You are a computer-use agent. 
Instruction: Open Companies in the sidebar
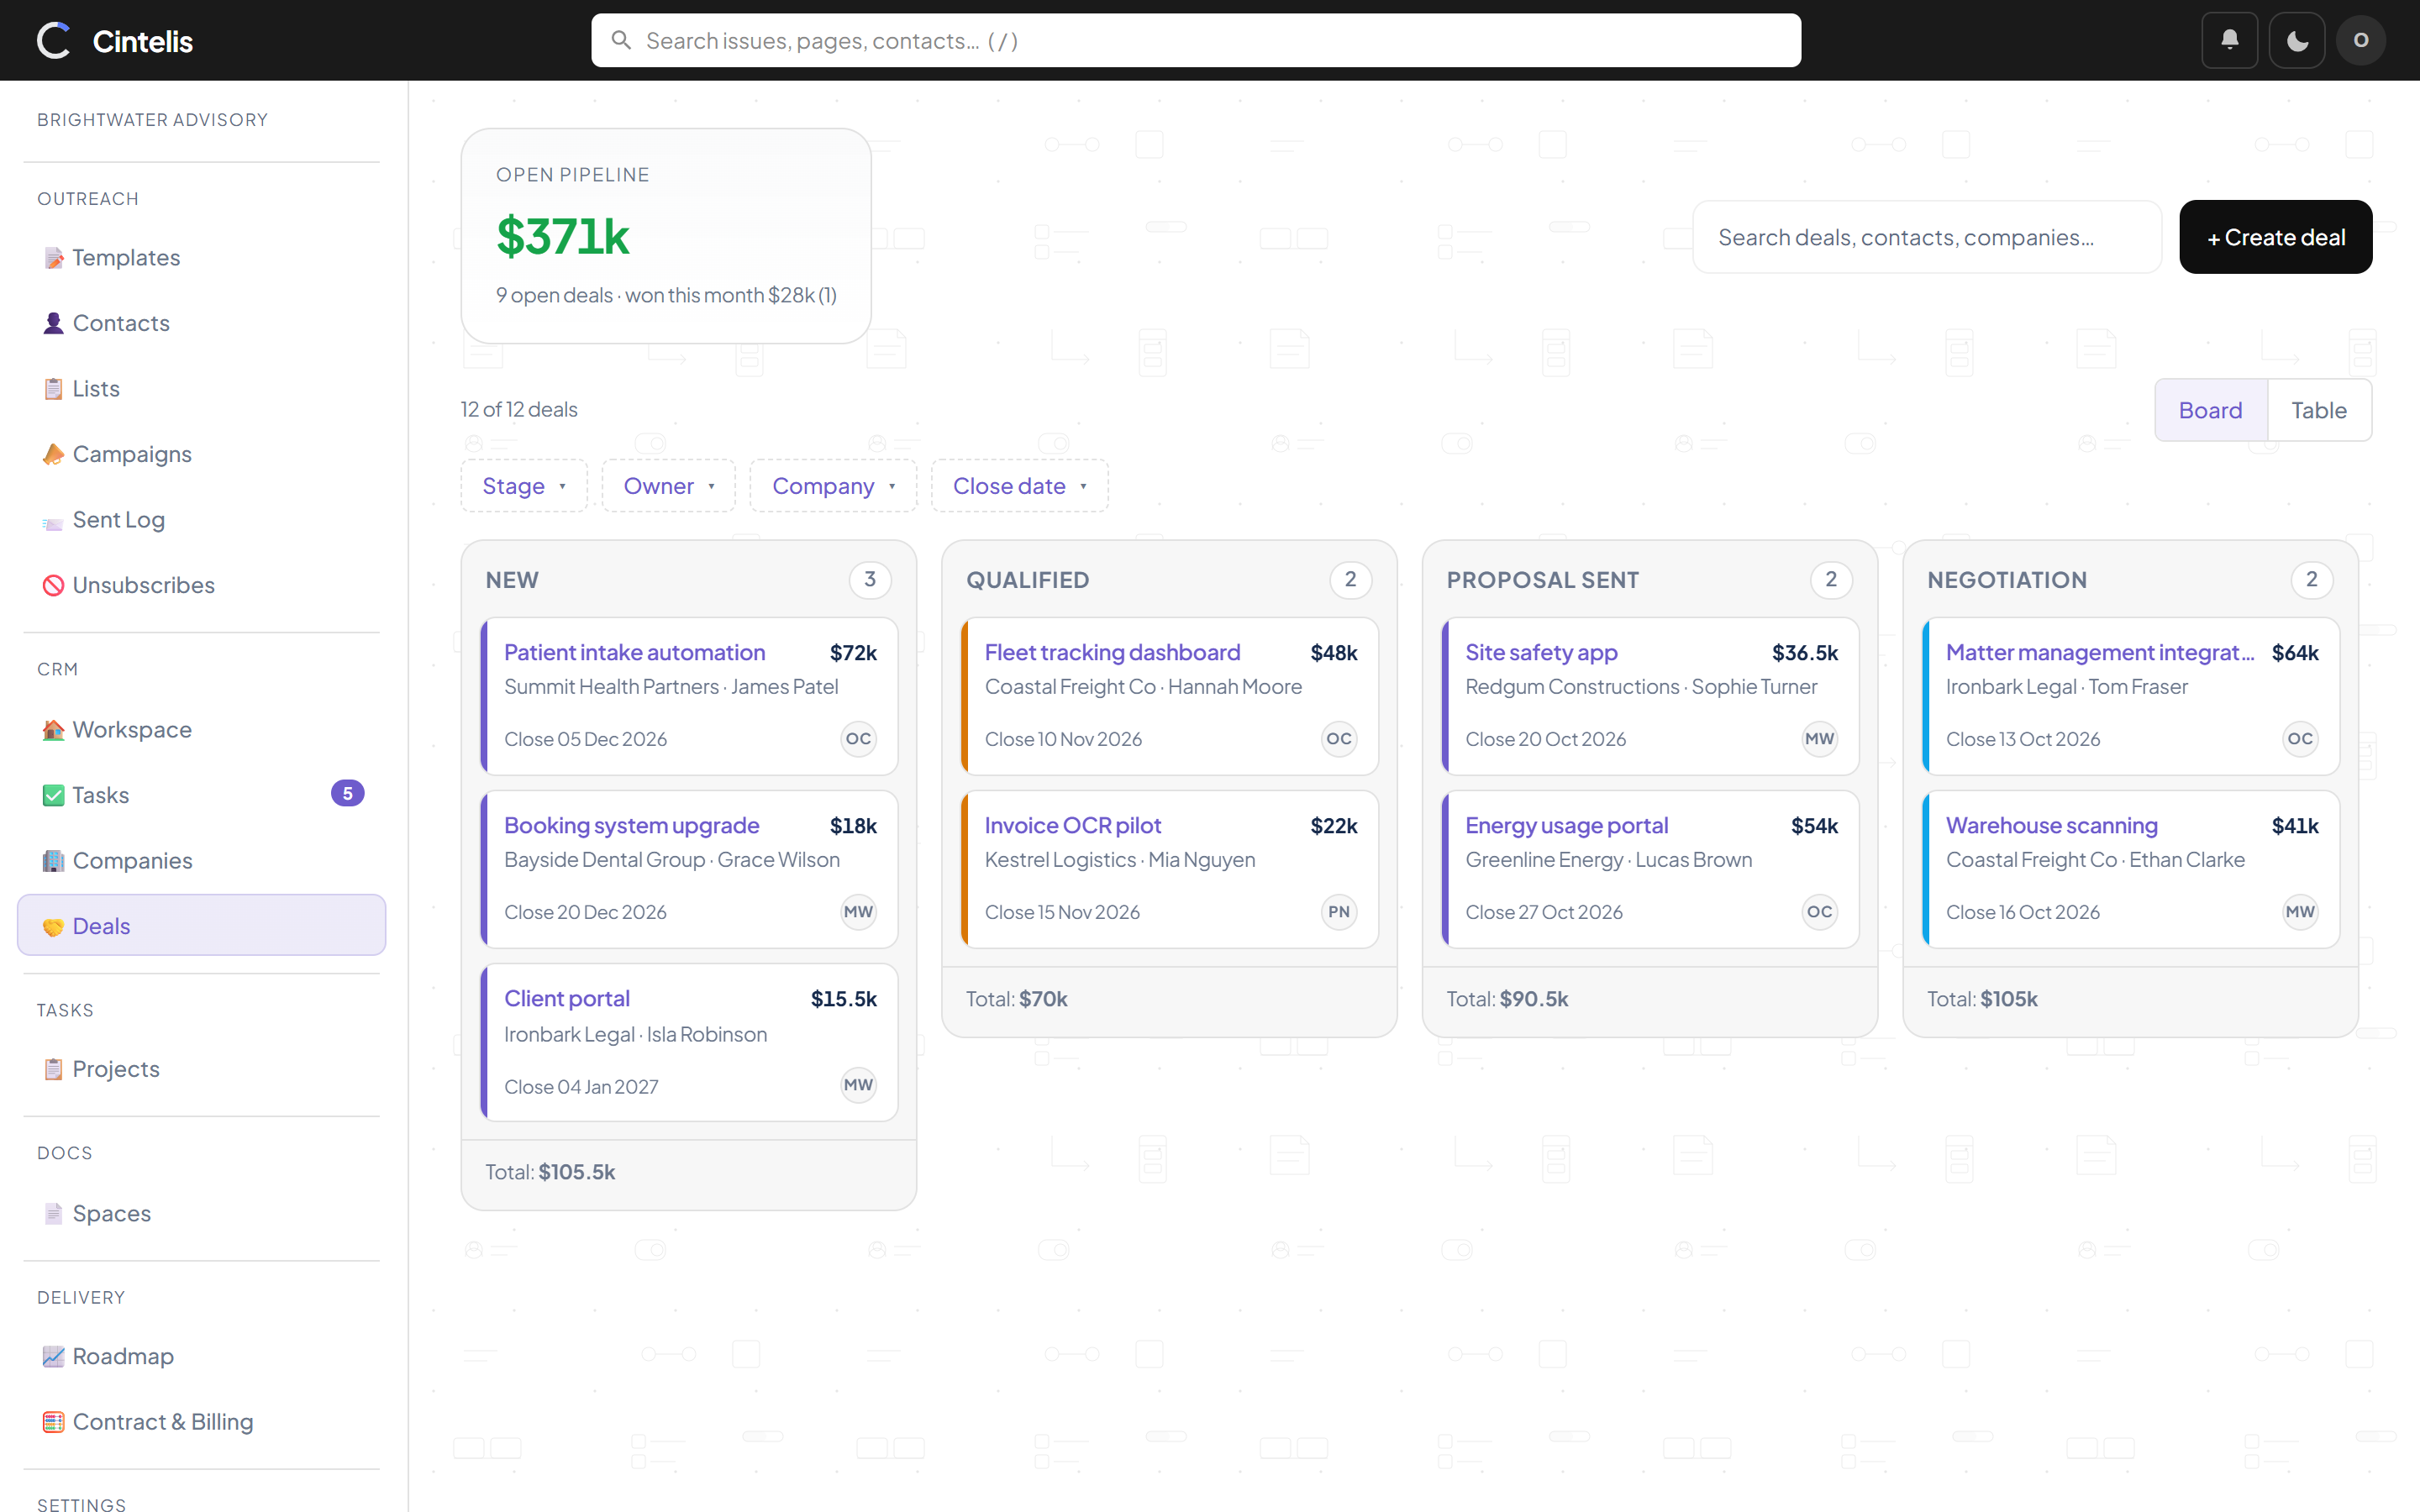point(201,860)
